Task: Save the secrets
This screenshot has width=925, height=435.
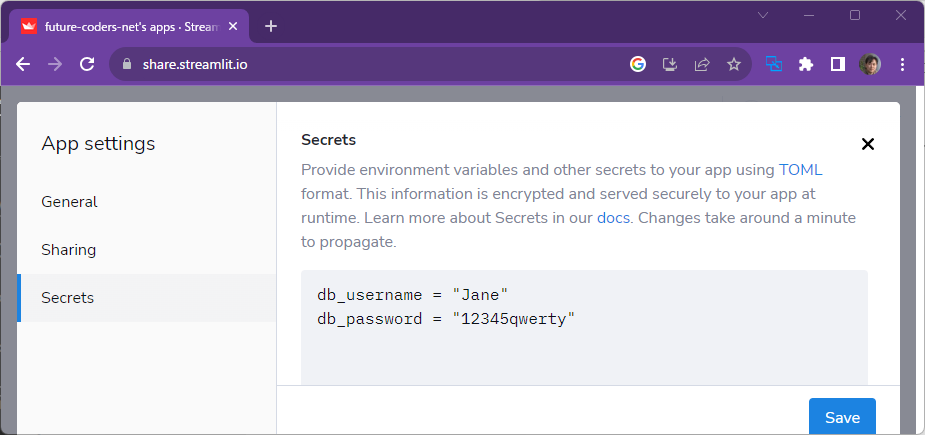Action: click(x=842, y=417)
